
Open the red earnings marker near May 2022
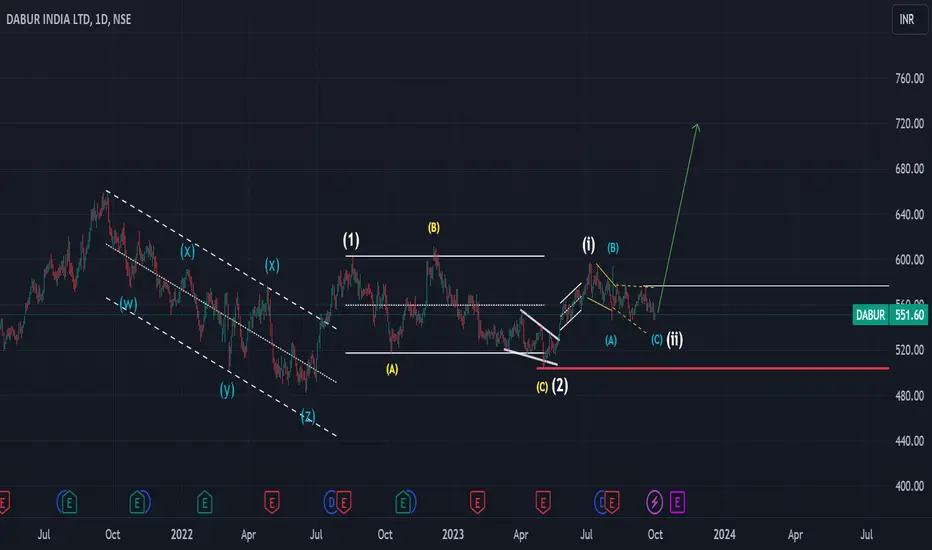coord(272,502)
